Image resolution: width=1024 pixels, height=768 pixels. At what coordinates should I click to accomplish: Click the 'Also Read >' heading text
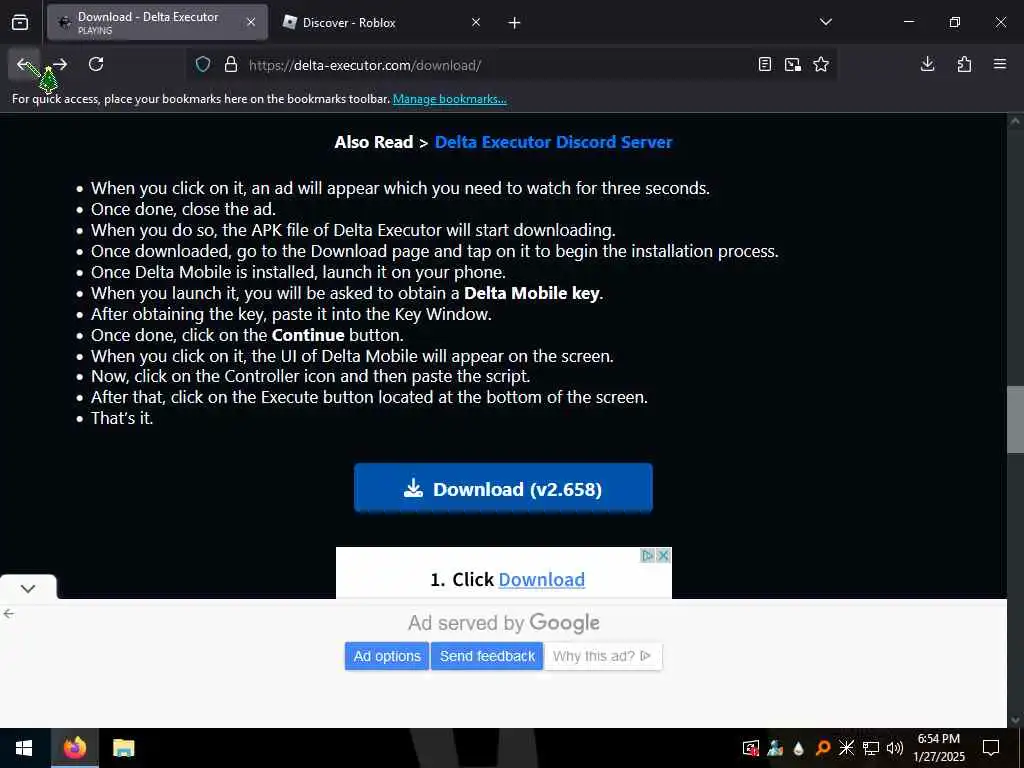click(x=381, y=142)
